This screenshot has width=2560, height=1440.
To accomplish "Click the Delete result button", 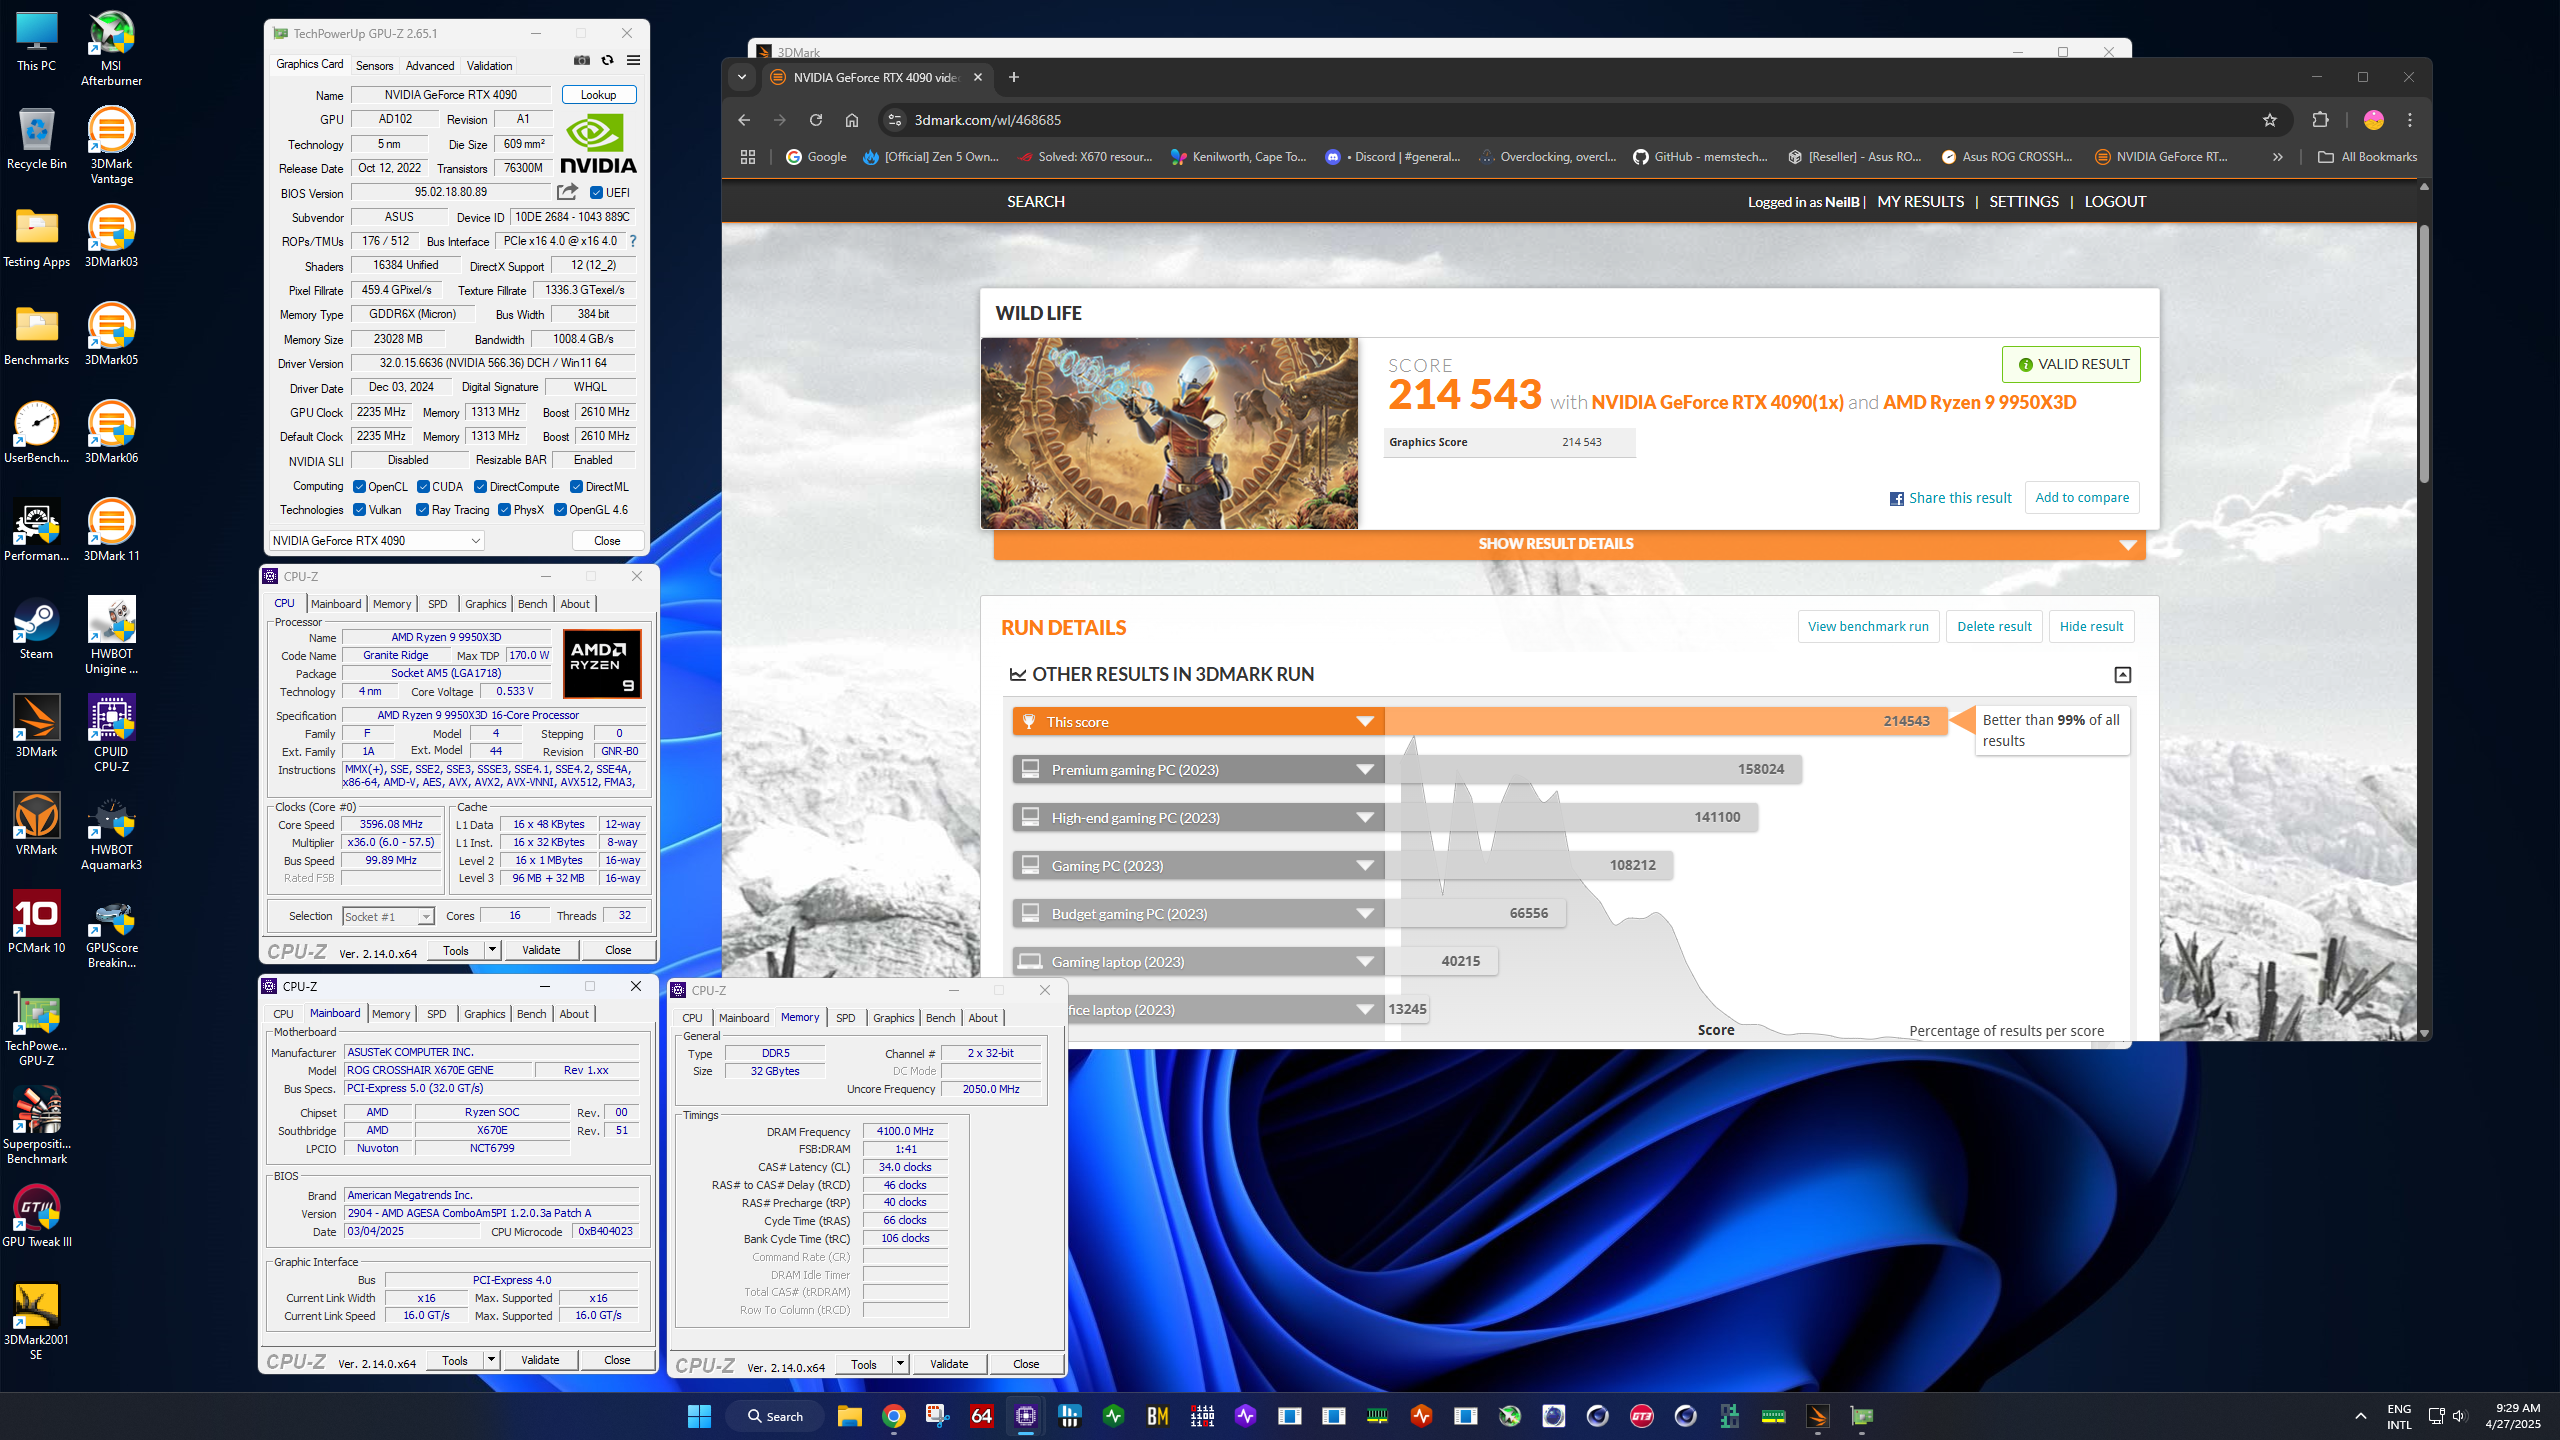I will tap(1994, 627).
